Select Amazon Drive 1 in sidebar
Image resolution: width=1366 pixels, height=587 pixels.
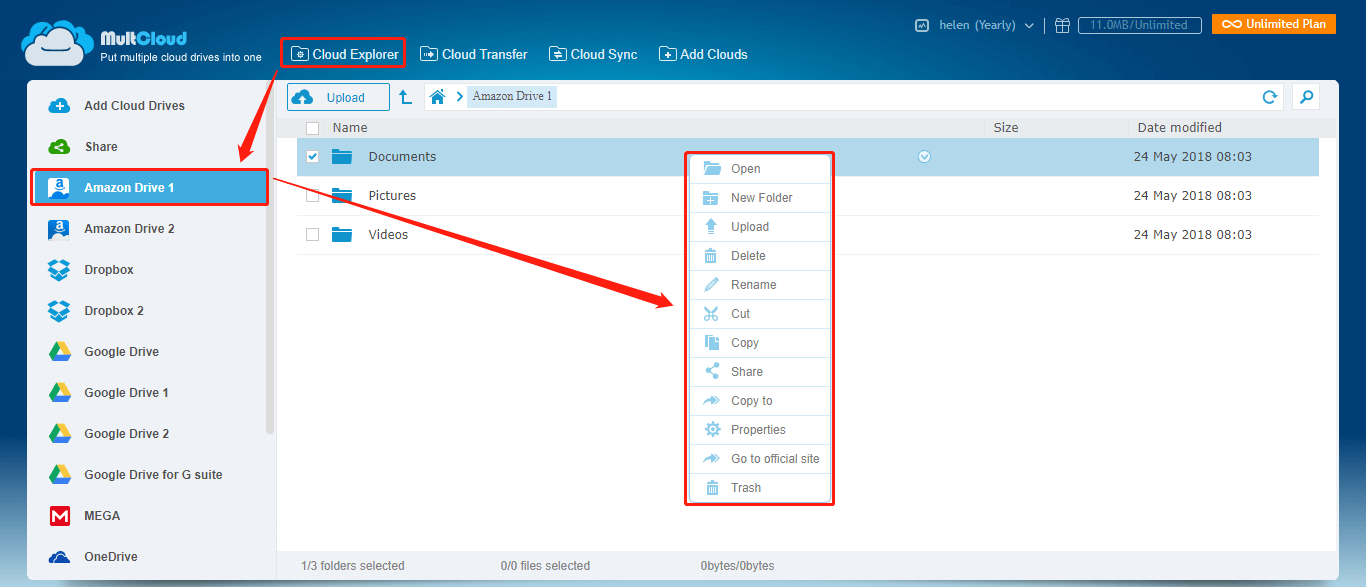[x=150, y=188]
